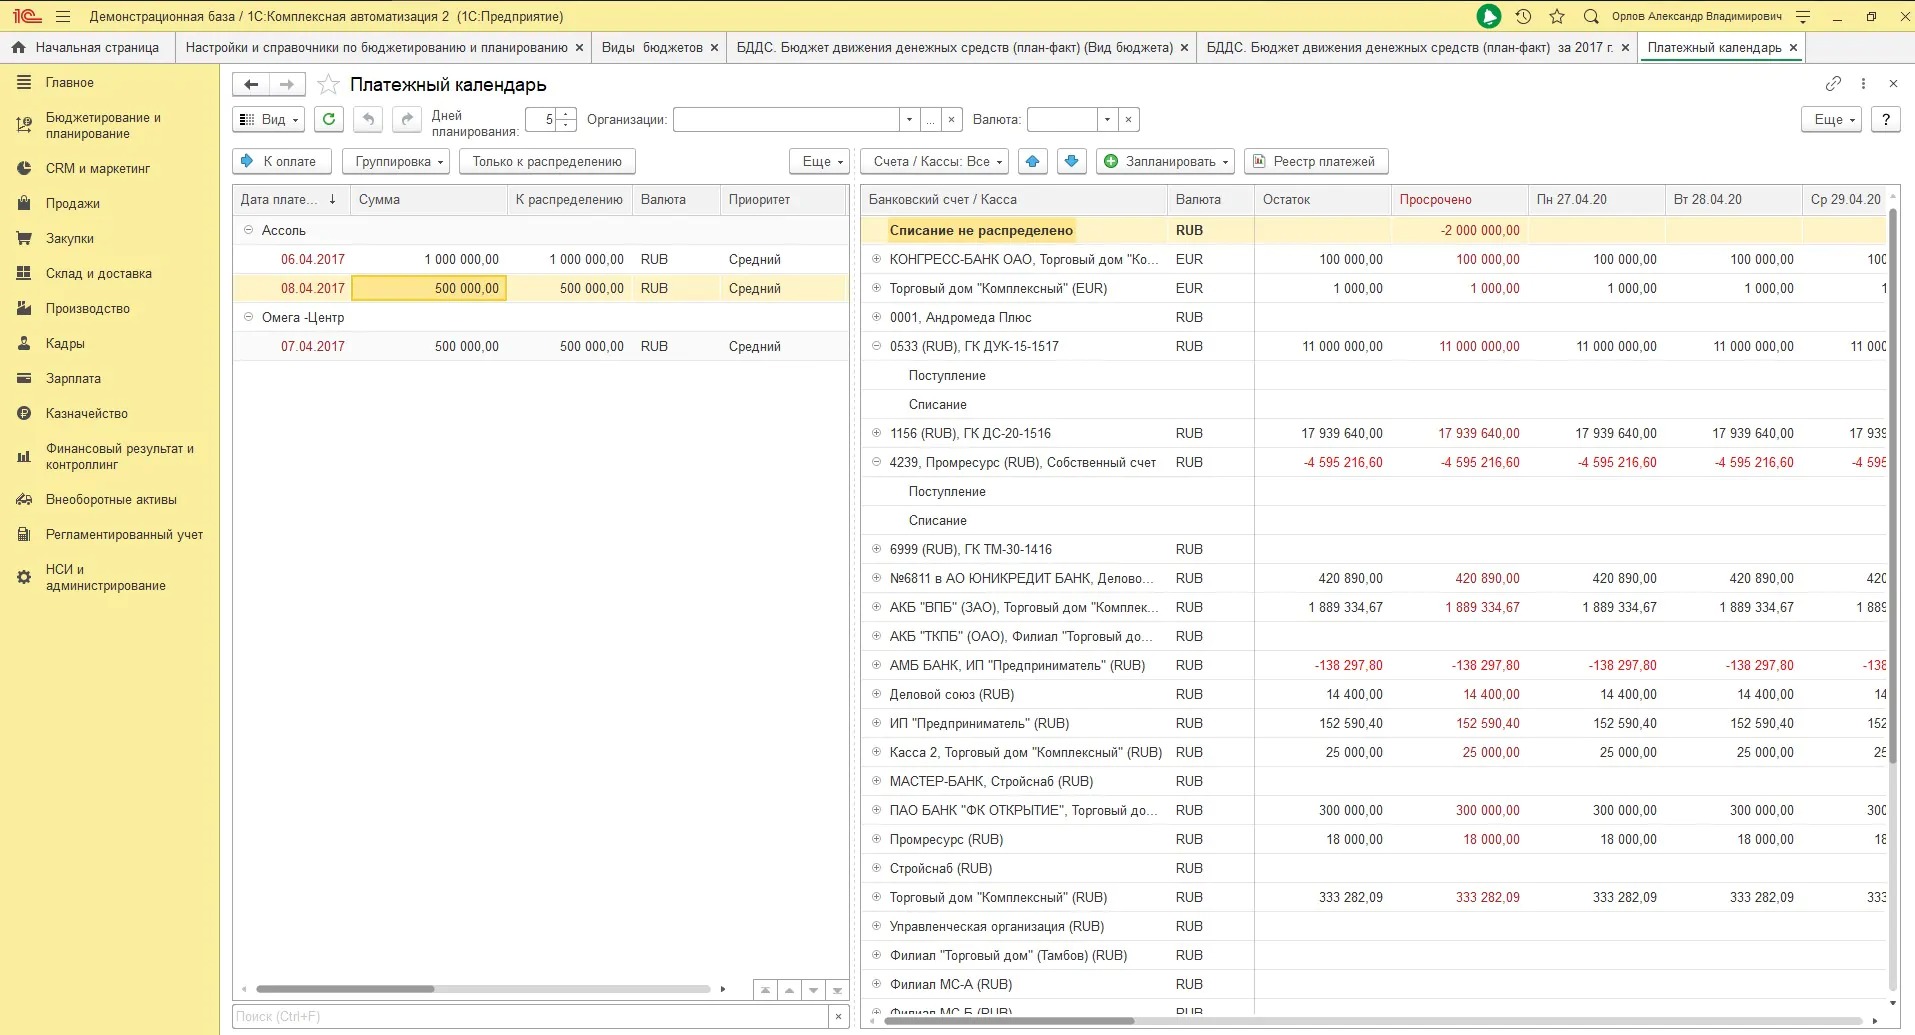Open favorites star in the title bar
The width and height of the screenshot is (1915, 1035).
pos(1557,16)
